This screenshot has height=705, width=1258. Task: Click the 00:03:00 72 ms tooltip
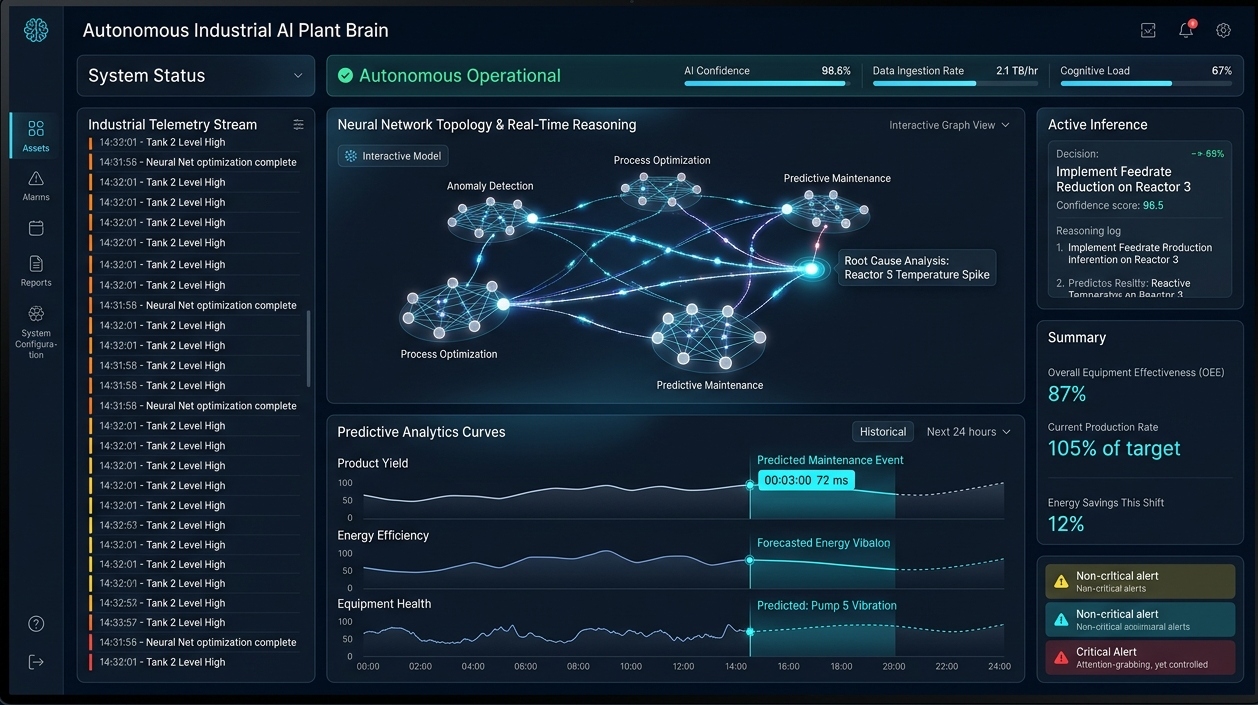(805, 480)
